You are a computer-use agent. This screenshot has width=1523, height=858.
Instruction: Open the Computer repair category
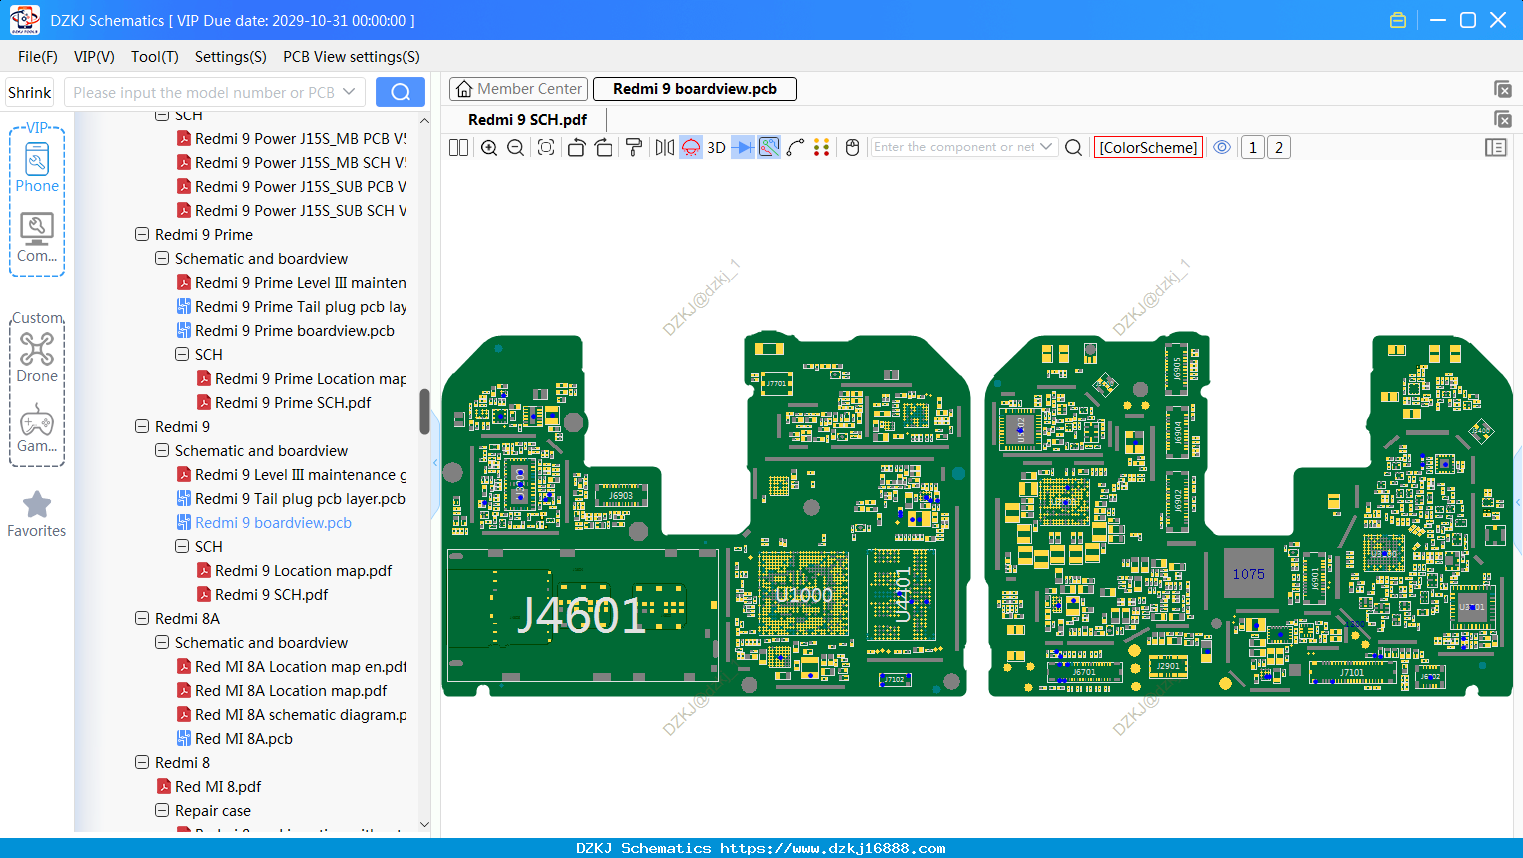point(37,238)
